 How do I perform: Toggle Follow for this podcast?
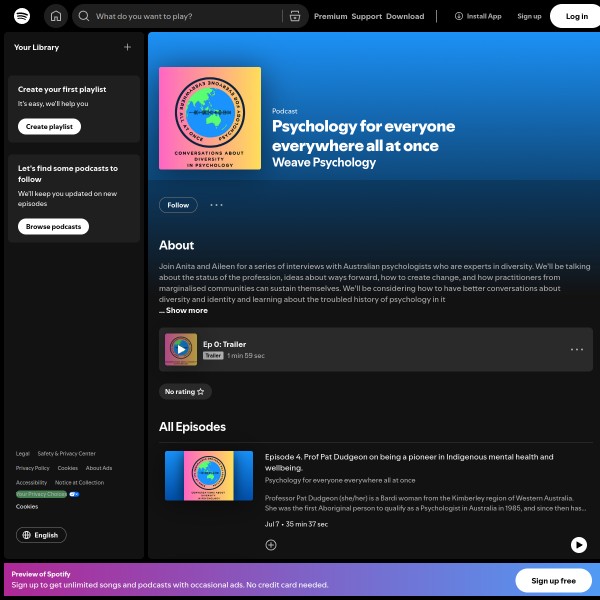(178, 205)
